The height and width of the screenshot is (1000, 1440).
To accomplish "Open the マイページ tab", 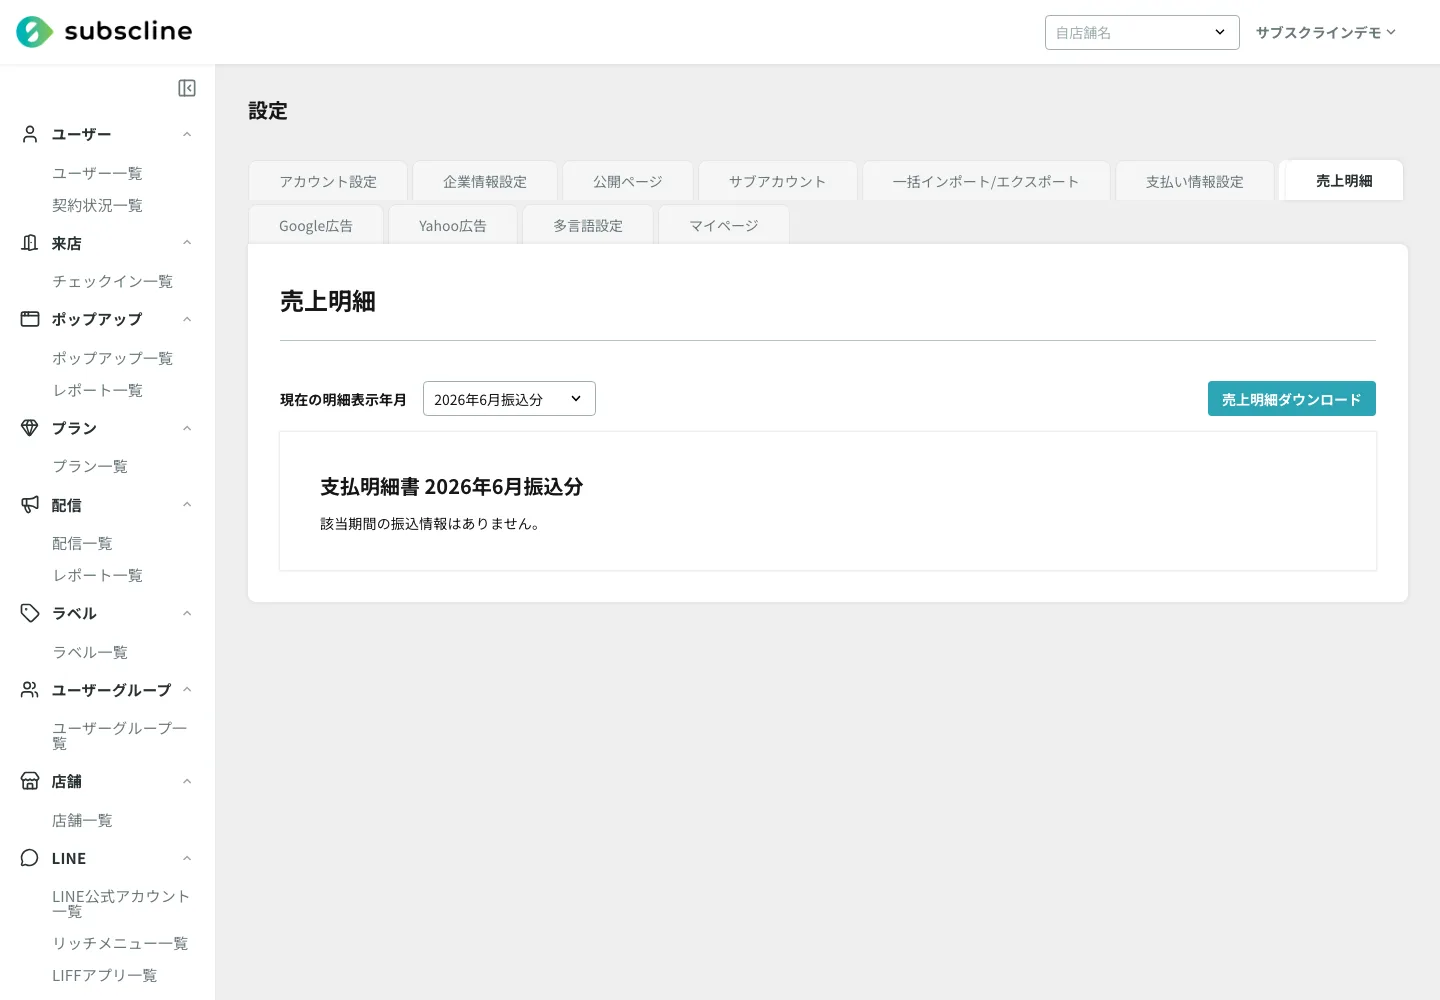I will click(x=724, y=225).
